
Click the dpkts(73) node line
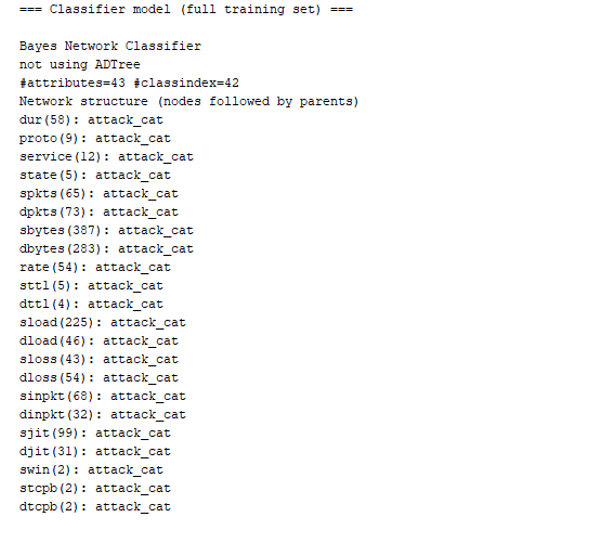[x=99, y=212]
